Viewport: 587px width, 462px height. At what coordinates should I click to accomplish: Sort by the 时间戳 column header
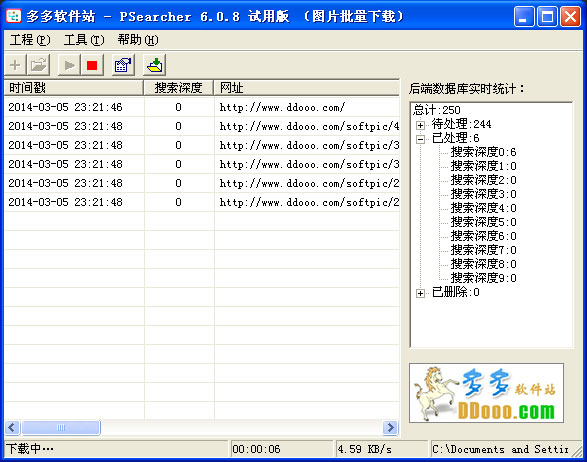point(74,88)
